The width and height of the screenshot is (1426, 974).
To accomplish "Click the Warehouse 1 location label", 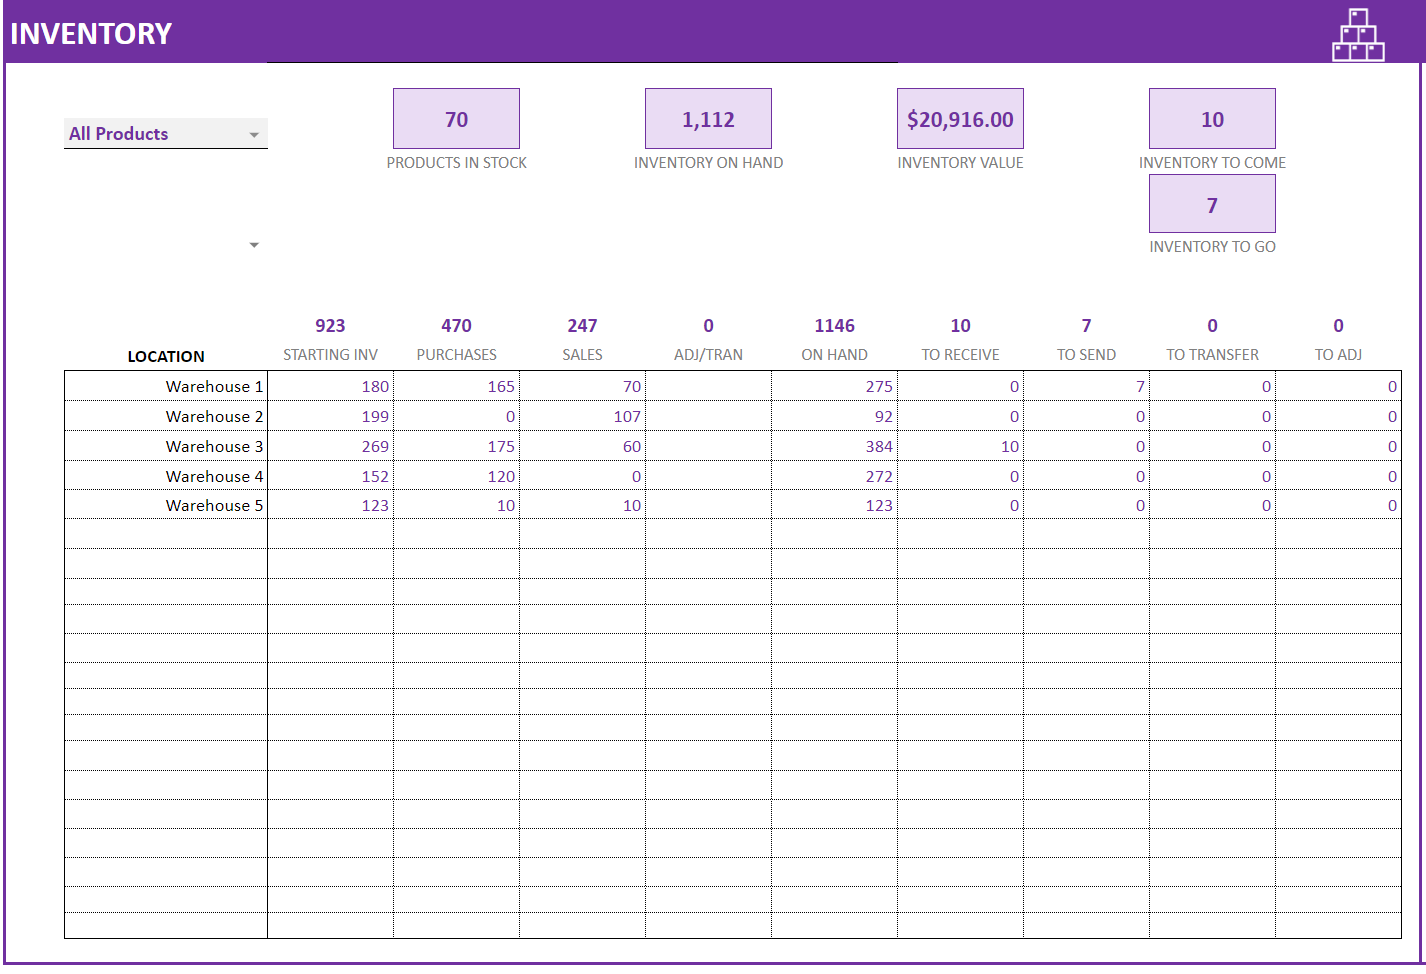I will click(213, 386).
